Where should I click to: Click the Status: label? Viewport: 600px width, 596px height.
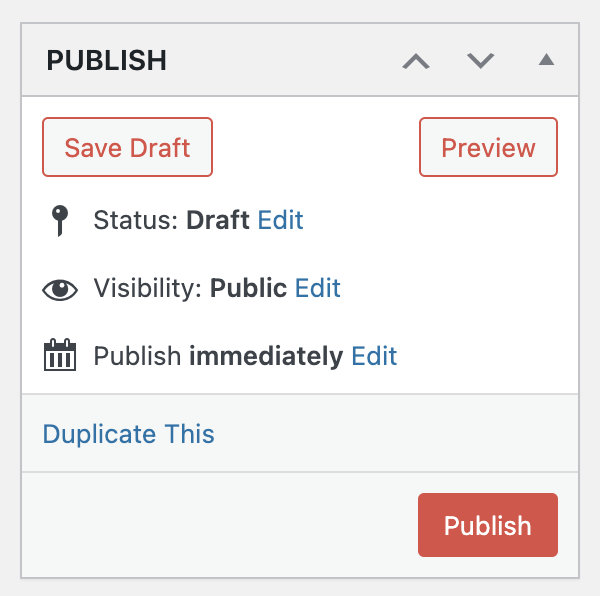136,220
